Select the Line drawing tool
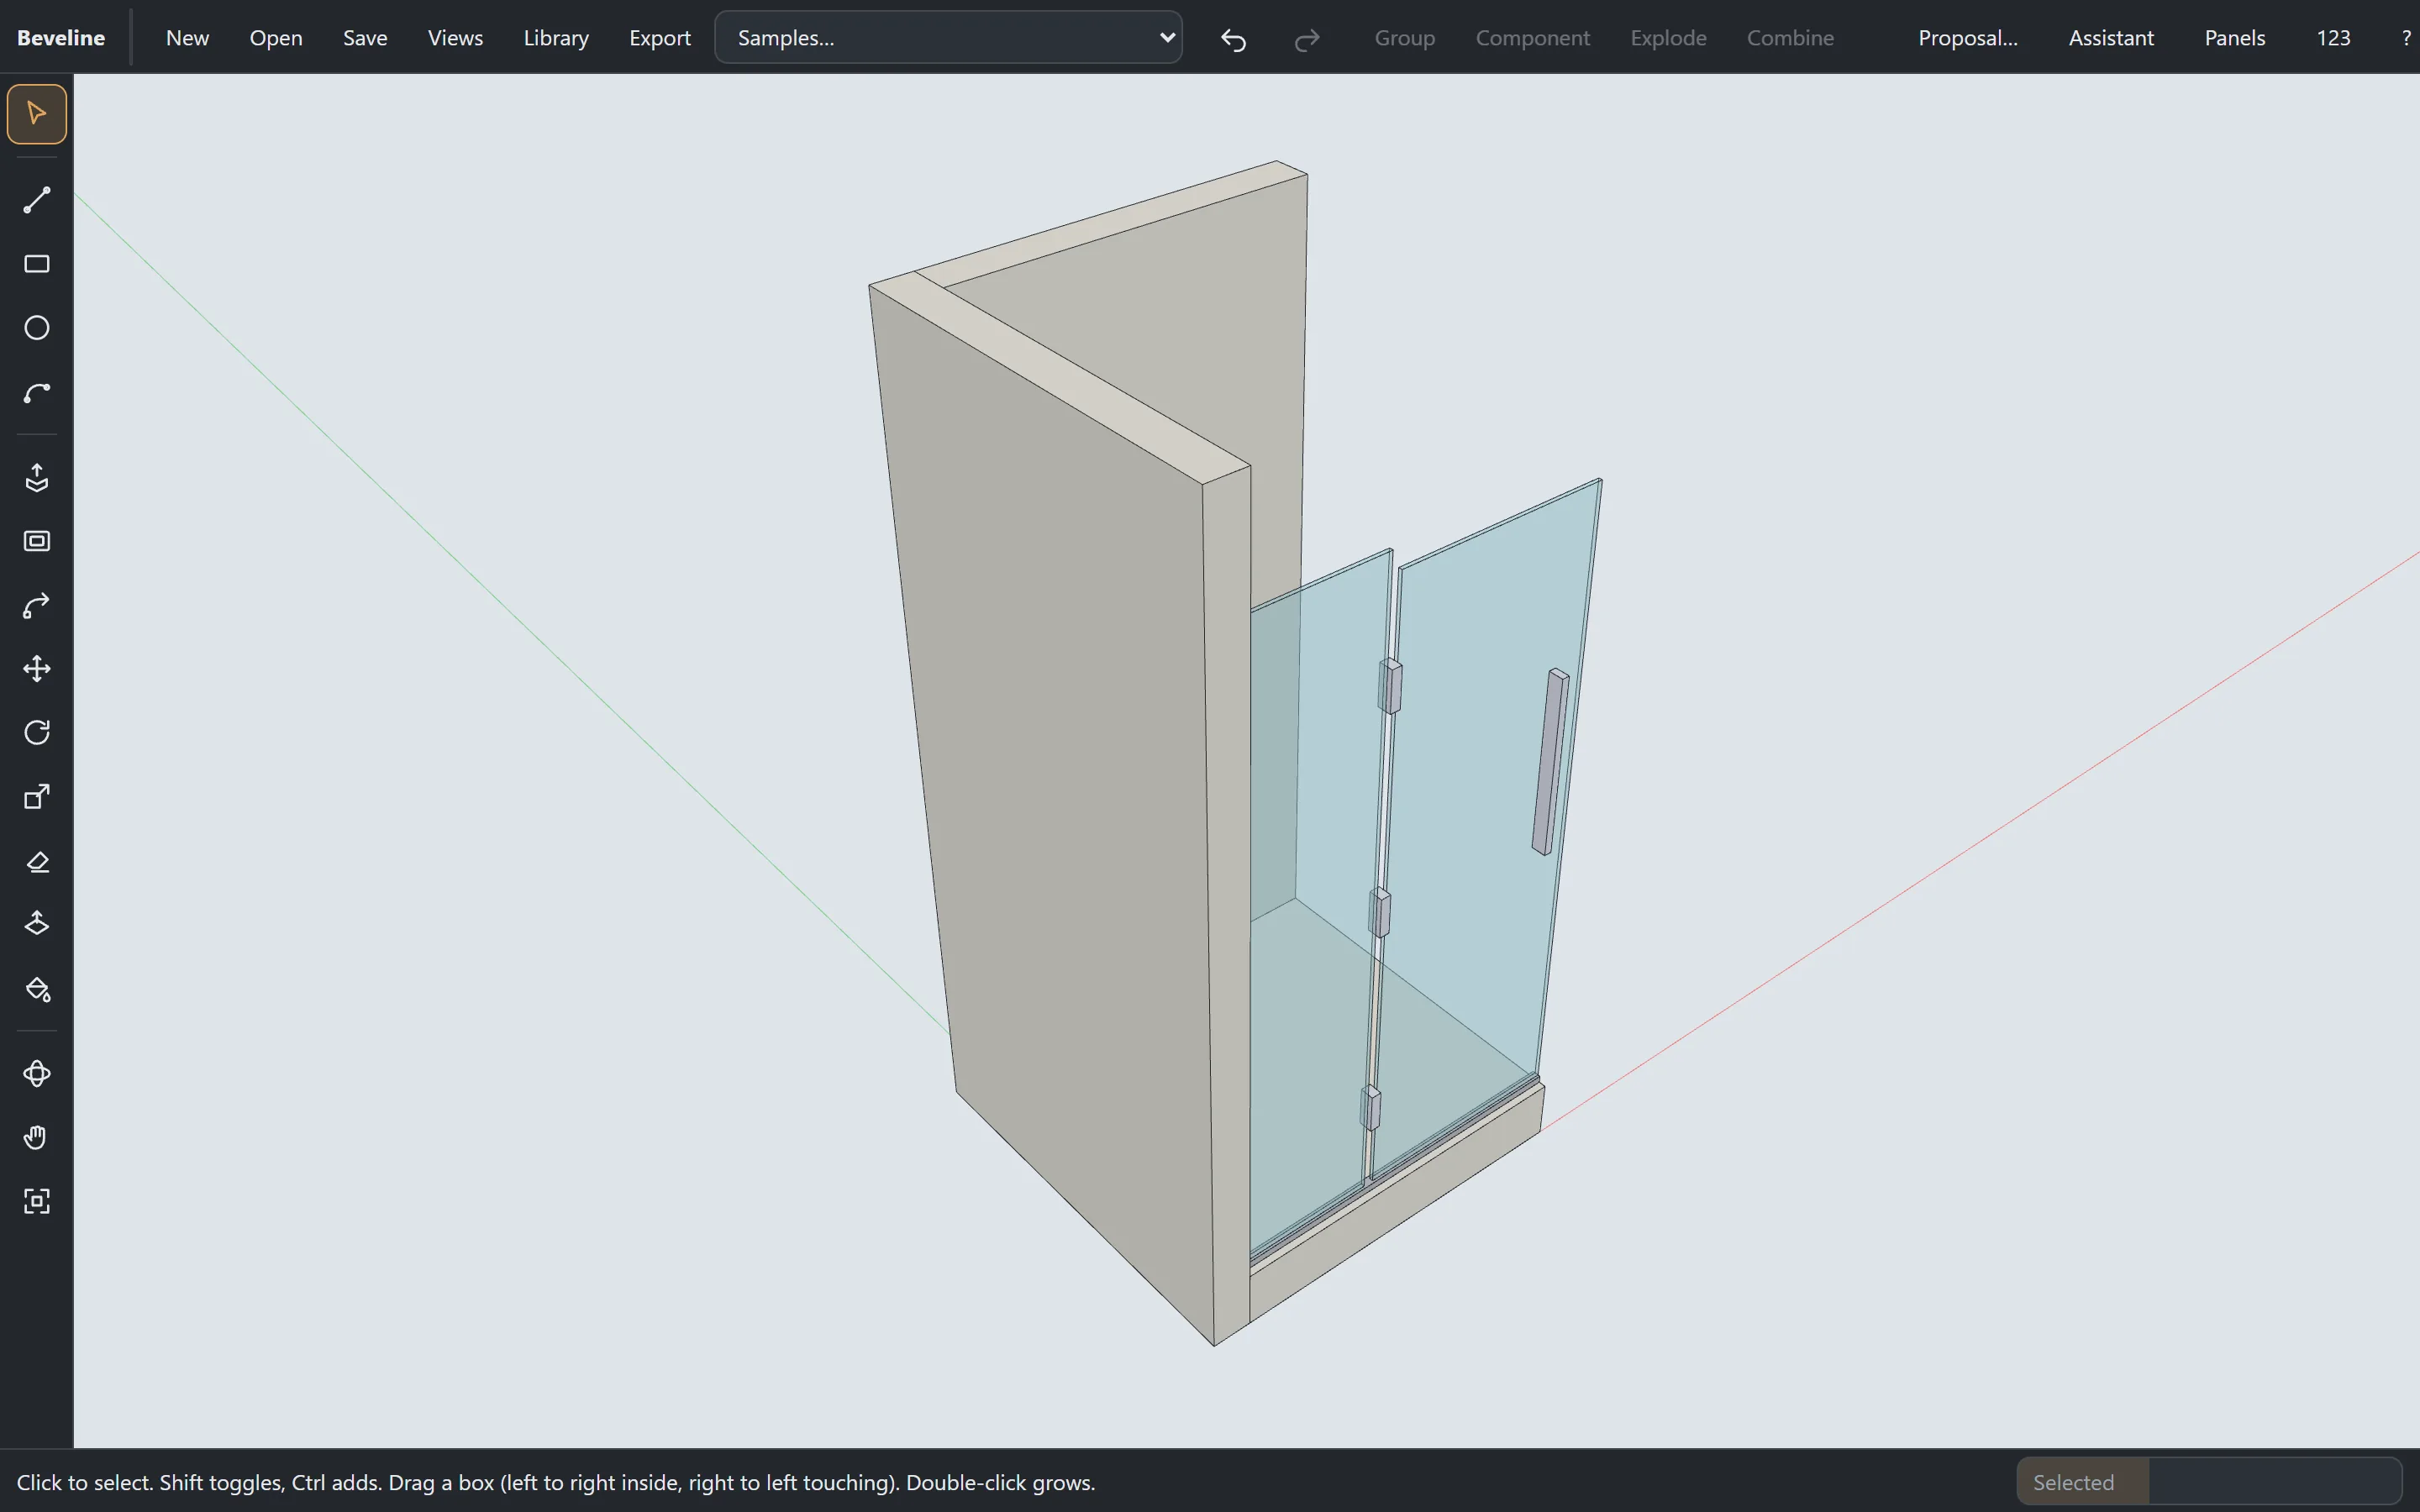This screenshot has height=1512, width=2420. coord(37,200)
